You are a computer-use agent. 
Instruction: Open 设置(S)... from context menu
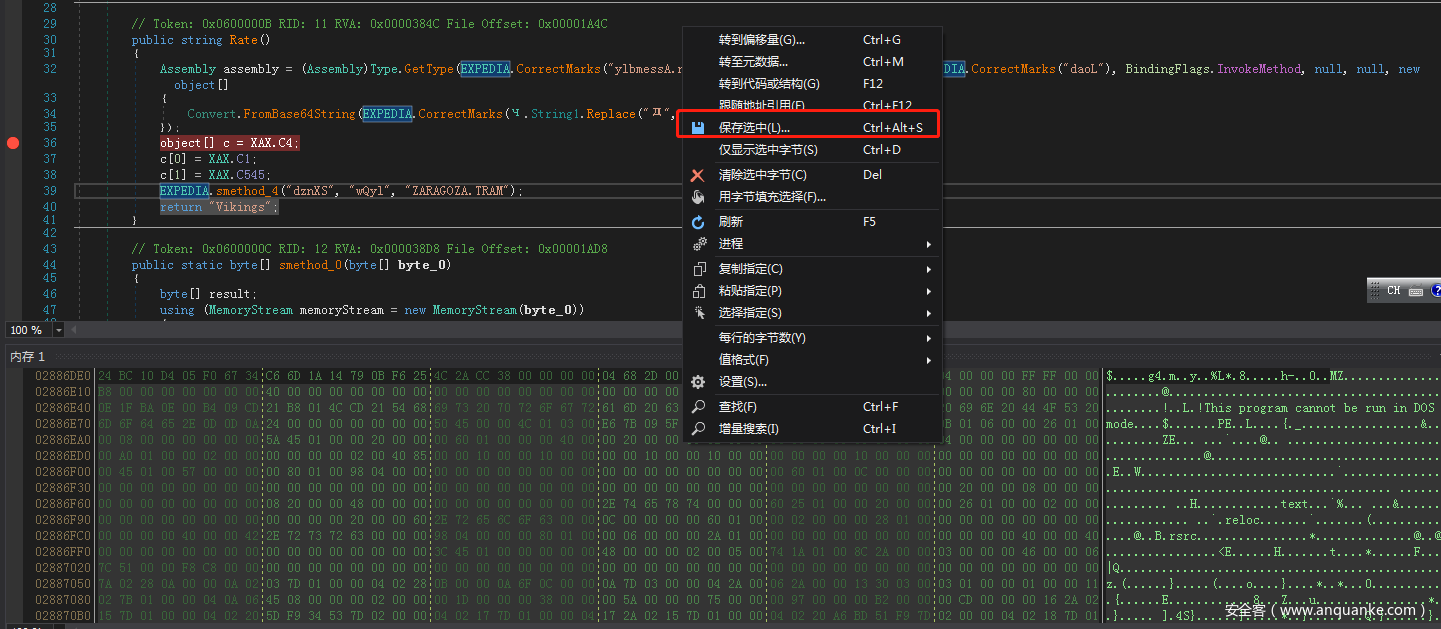(812, 382)
